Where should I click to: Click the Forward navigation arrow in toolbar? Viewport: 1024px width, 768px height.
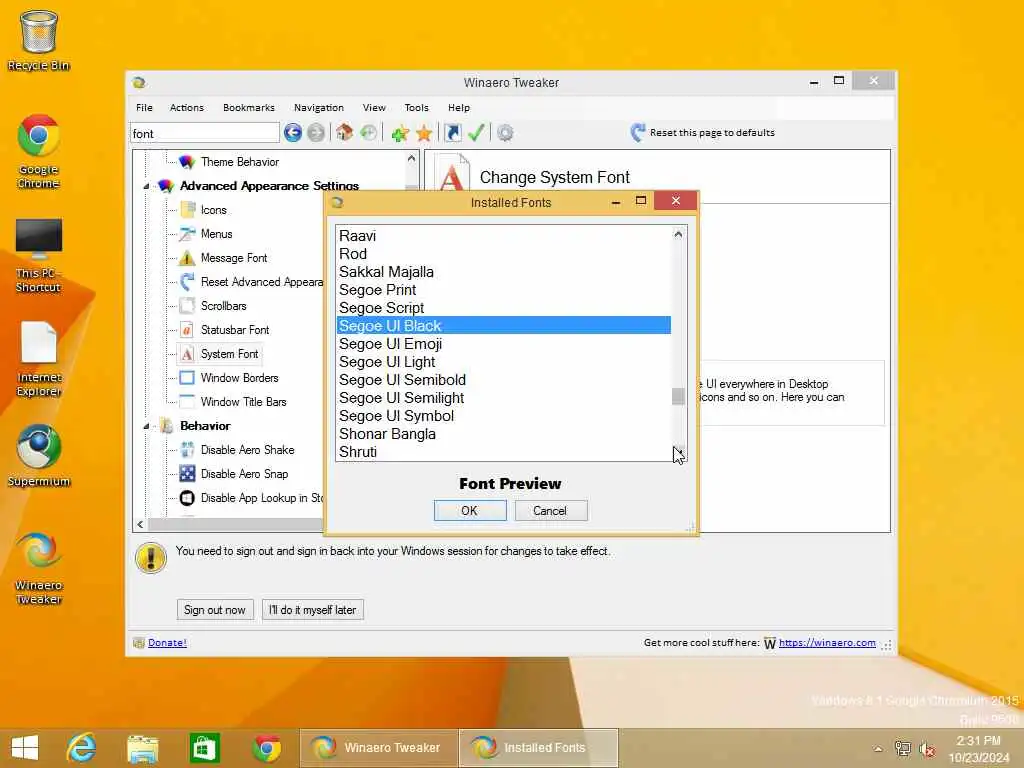316,133
